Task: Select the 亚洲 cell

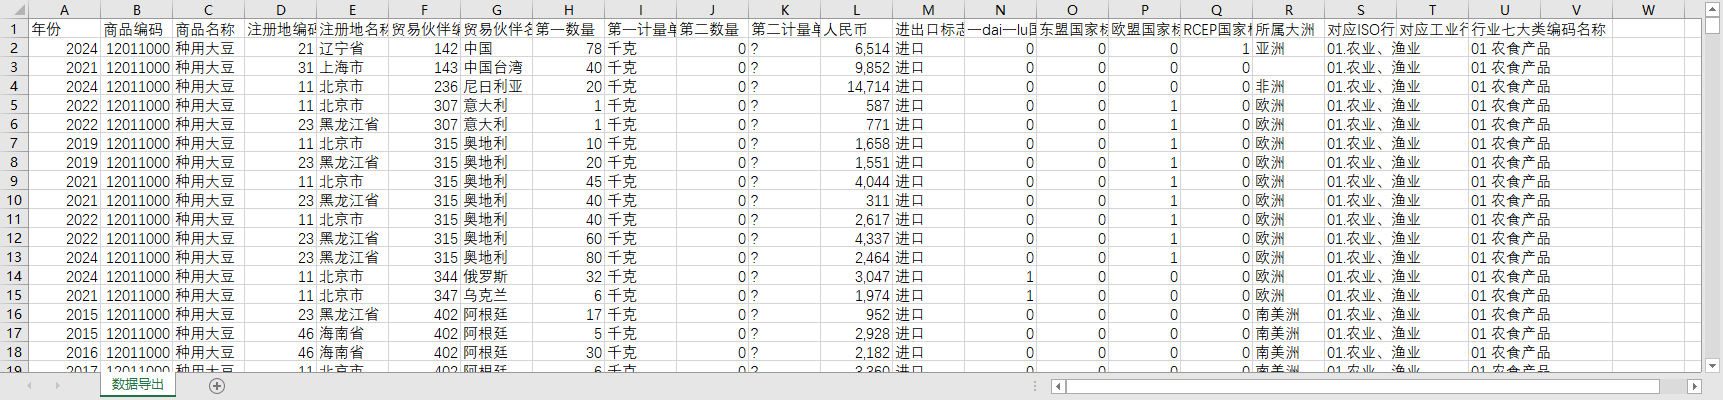Action: point(1289,48)
